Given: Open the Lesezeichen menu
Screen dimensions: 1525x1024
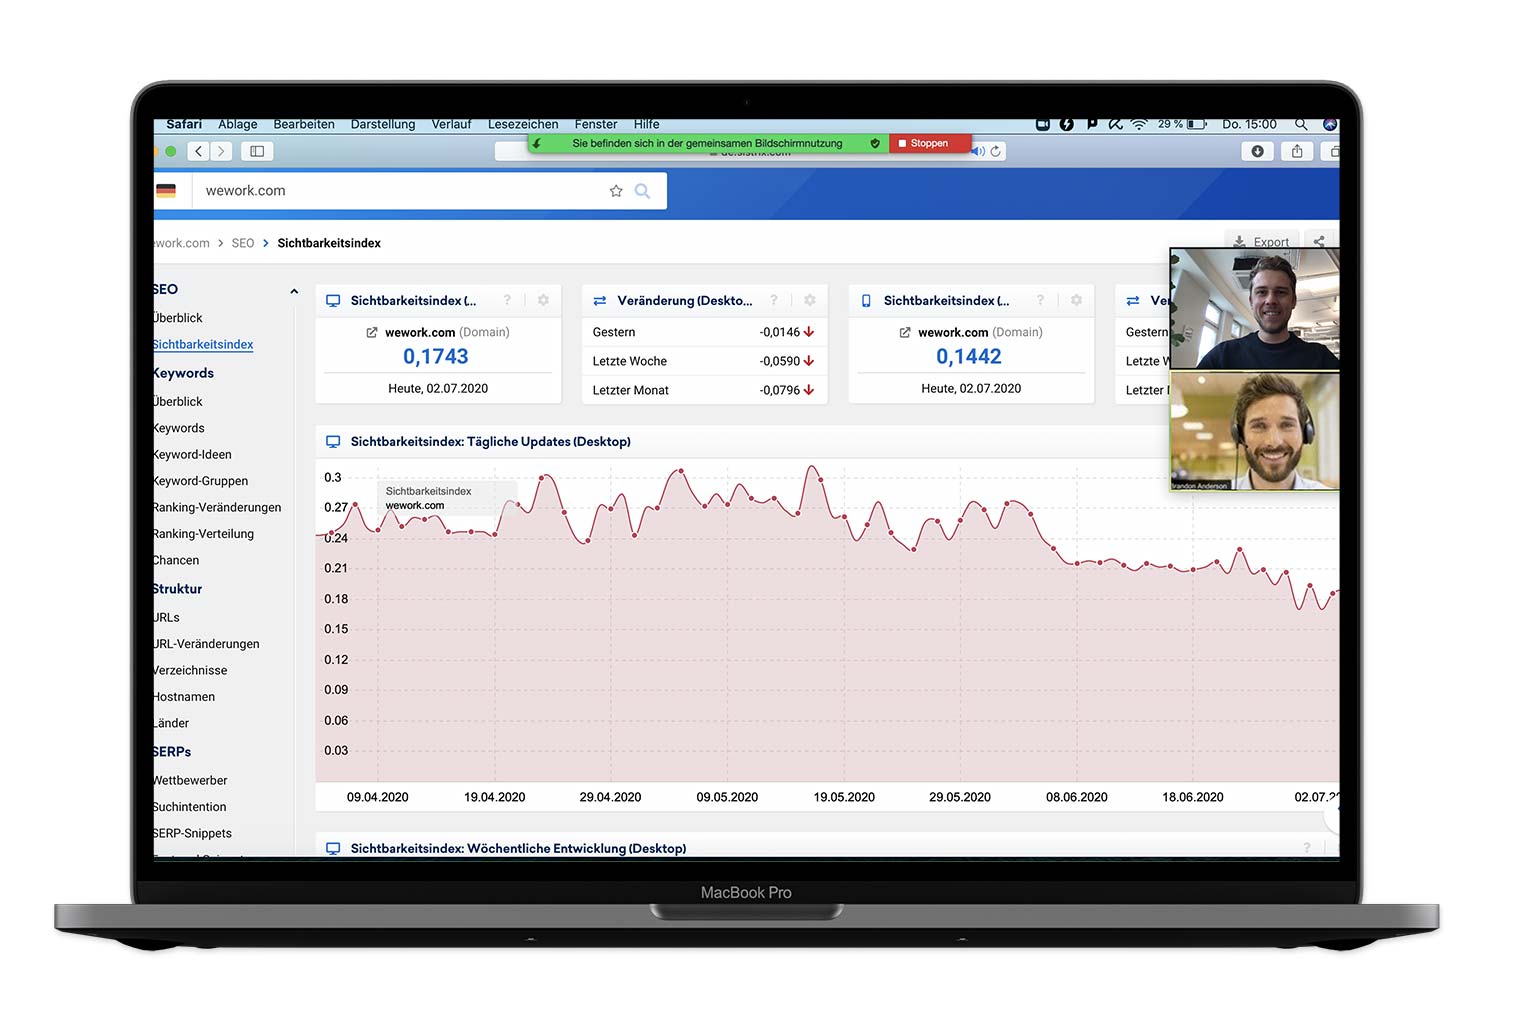Looking at the screenshot, I should (x=523, y=124).
